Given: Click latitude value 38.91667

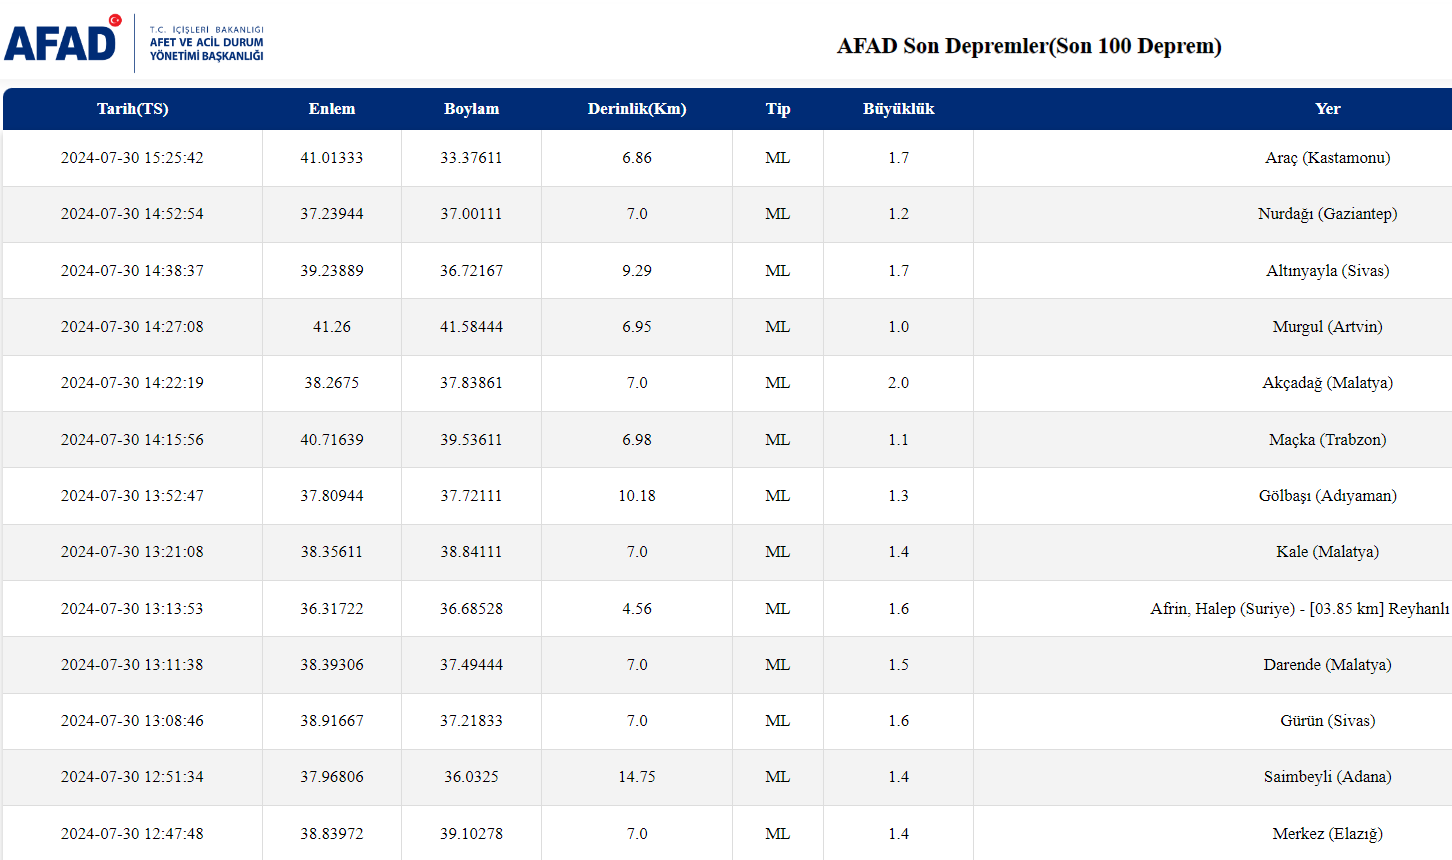Looking at the screenshot, I should pyautogui.click(x=332, y=721).
